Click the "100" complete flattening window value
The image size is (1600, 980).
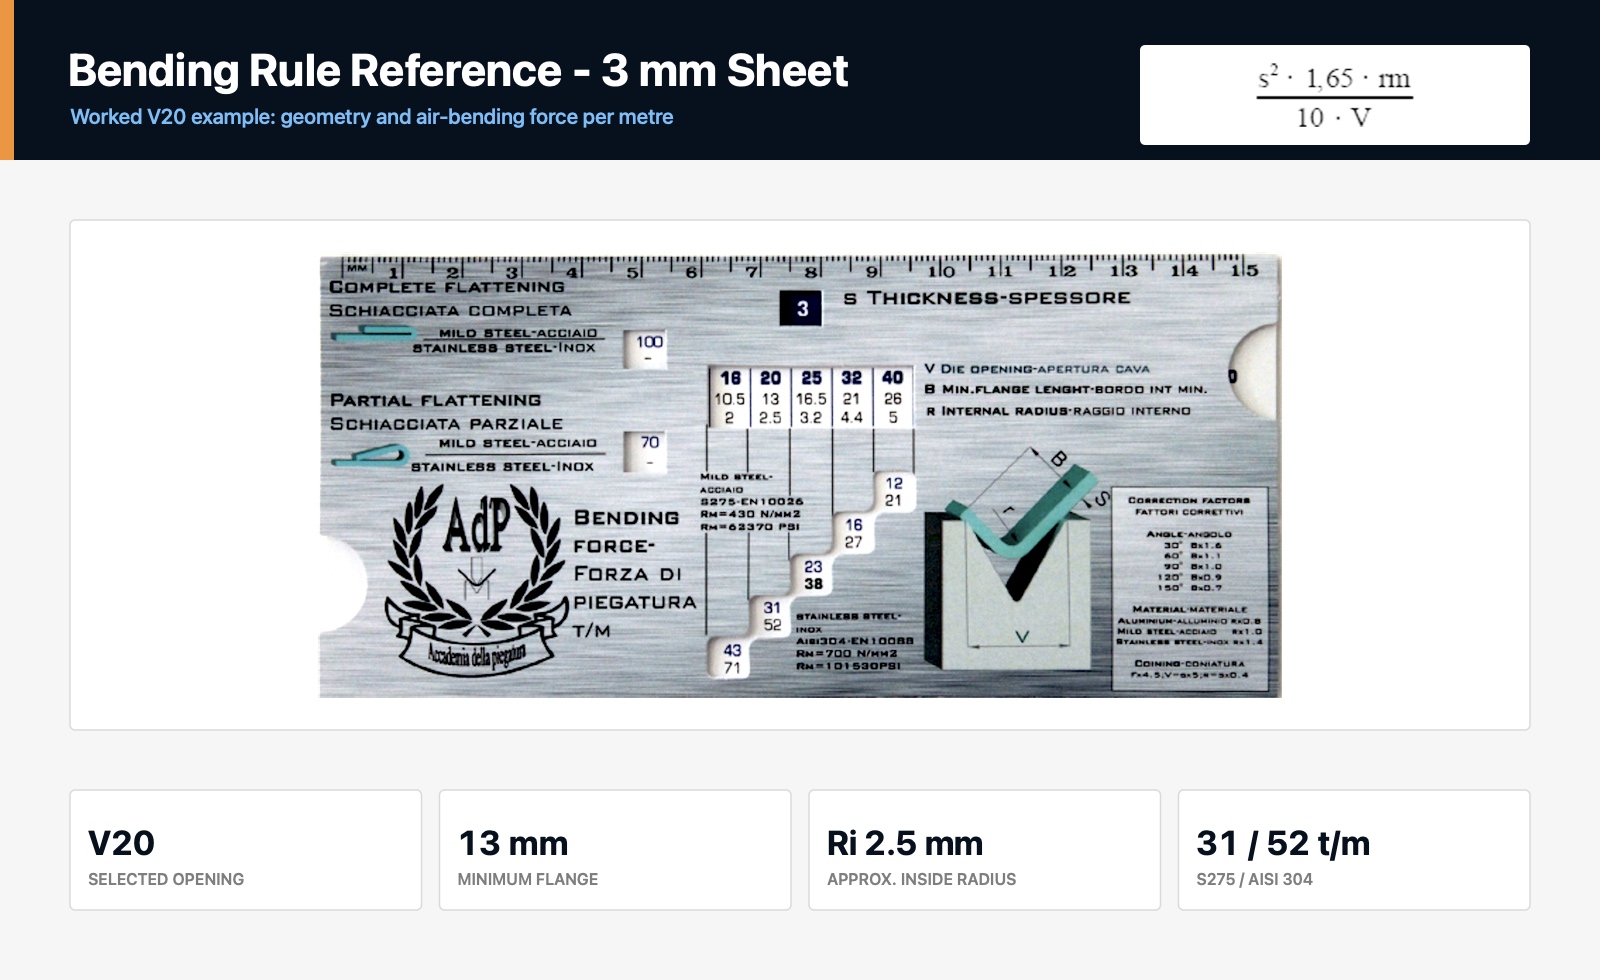(x=649, y=342)
